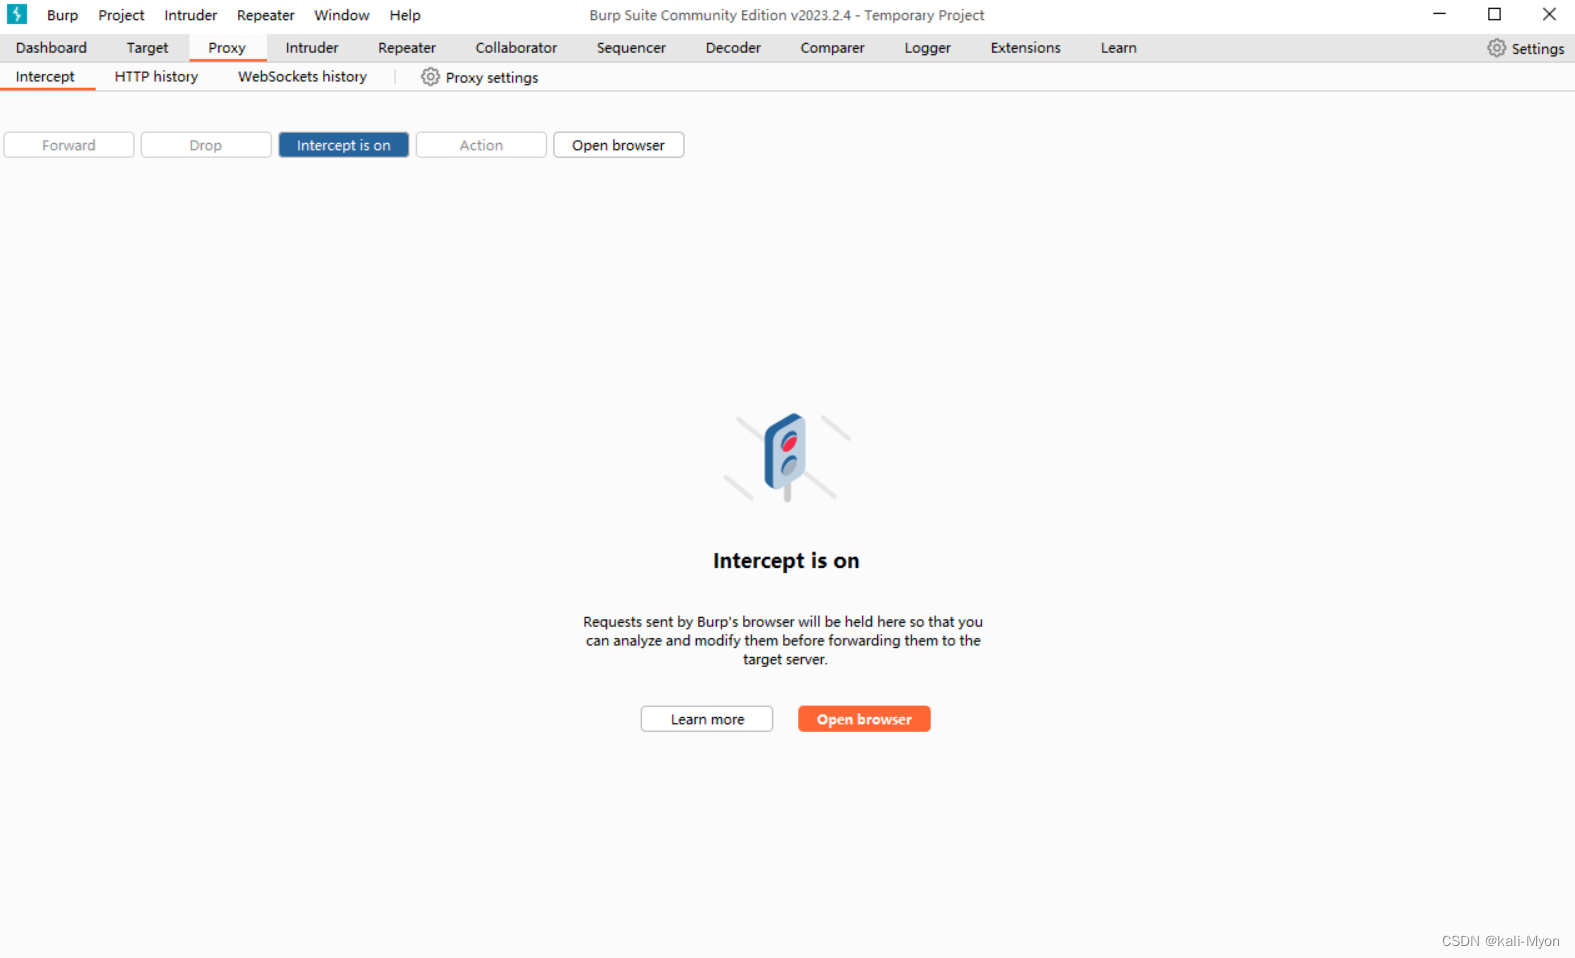Viewport: 1575px width, 958px height.
Task: Open the Comparer tab
Action: pyautogui.click(x=832, y=48)
